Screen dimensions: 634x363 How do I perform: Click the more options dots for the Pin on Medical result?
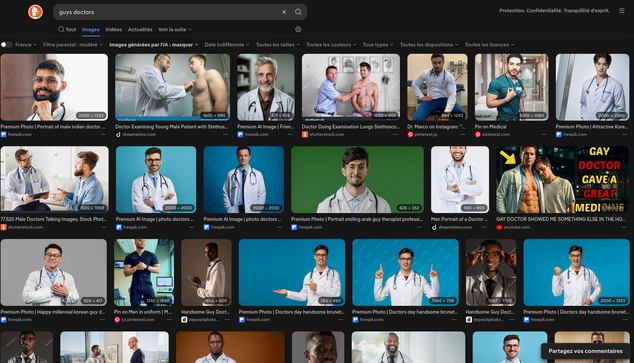tap(544, 134)
